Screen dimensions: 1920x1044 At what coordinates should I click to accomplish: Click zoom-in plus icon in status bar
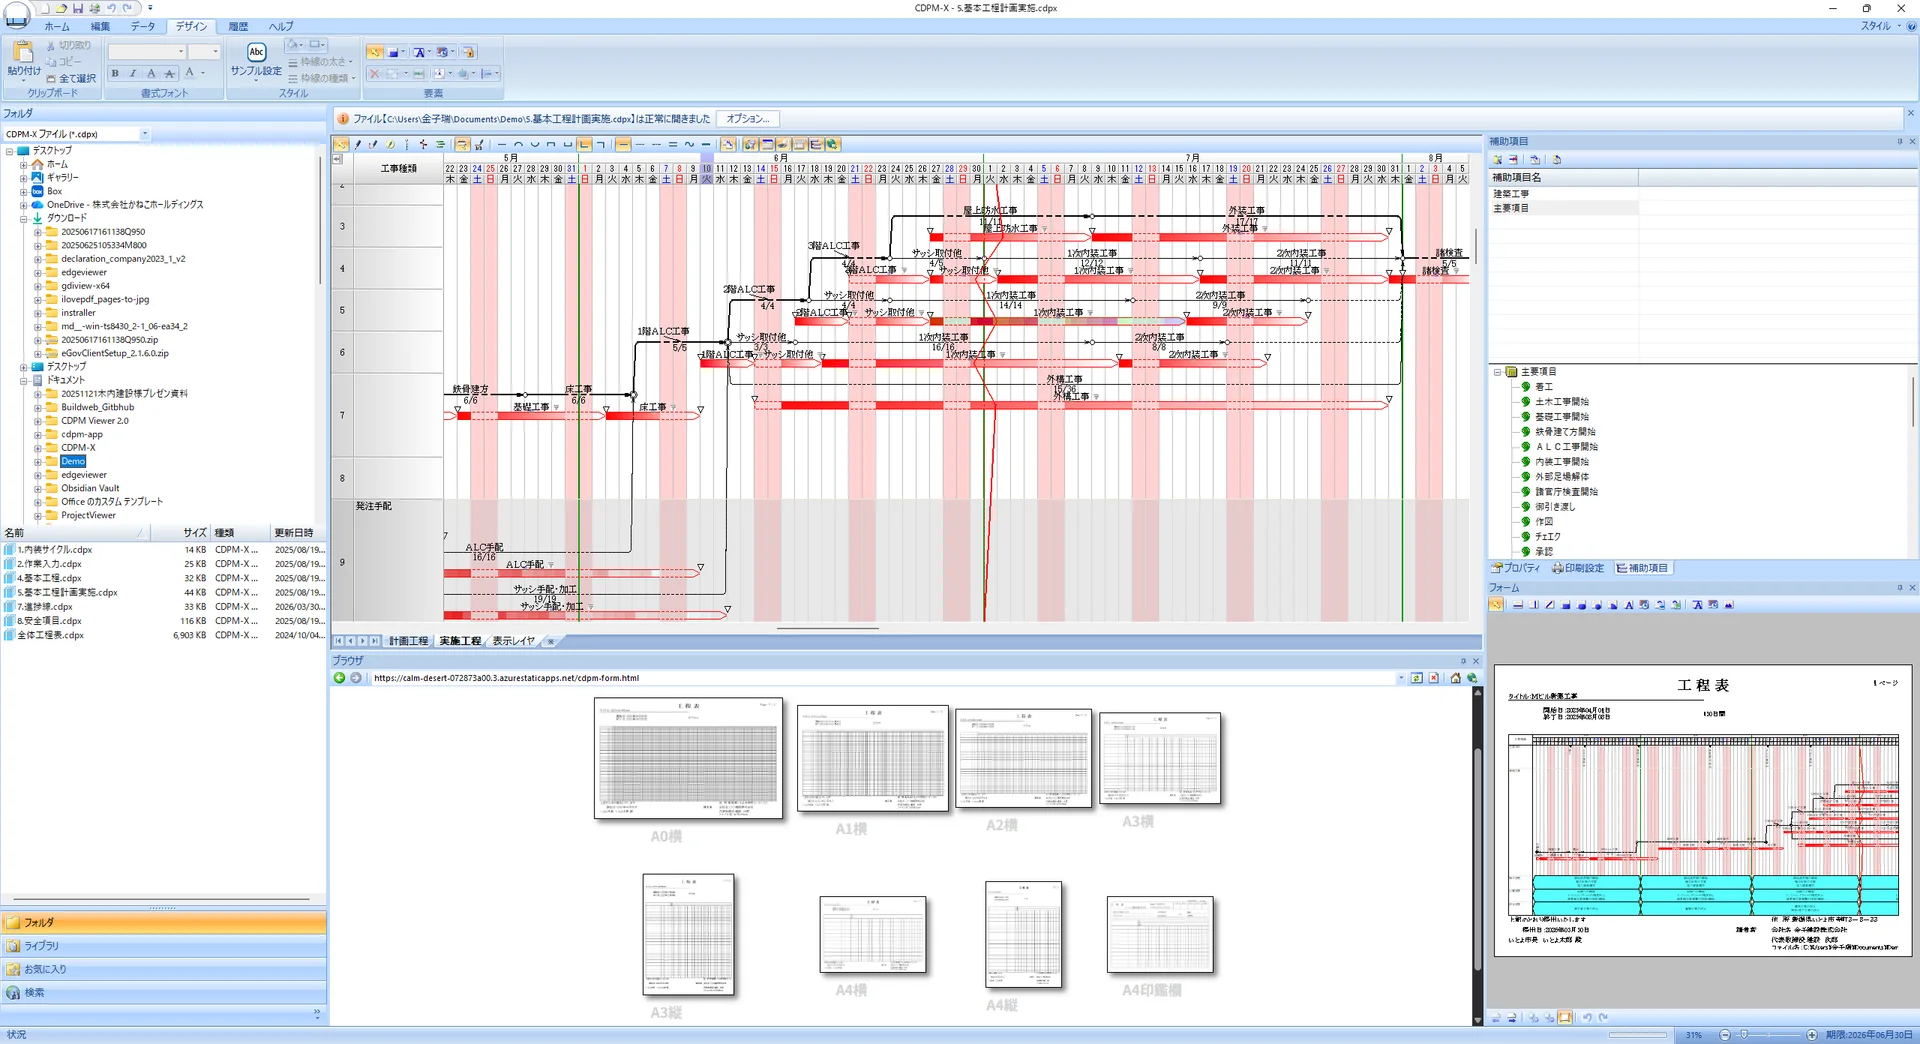click(1811, 1035)
